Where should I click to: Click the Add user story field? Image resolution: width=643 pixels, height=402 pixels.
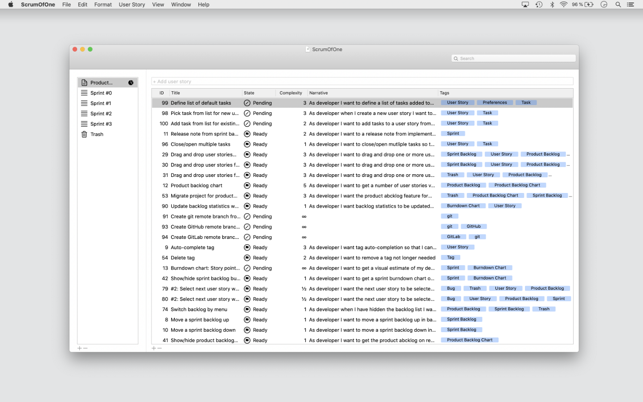[x=362, y=82]
